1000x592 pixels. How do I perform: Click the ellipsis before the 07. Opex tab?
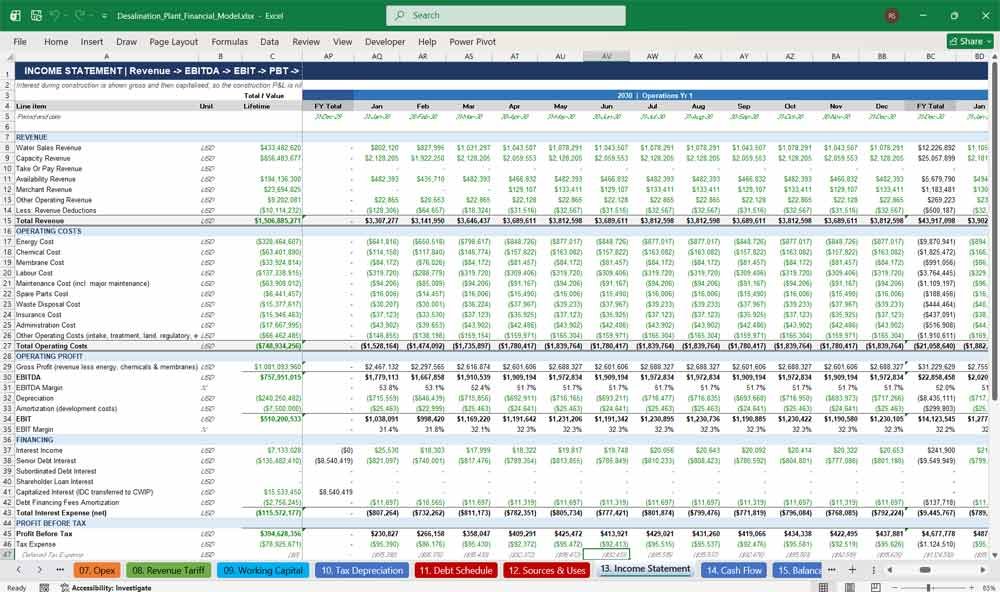[x=60, y=570]
